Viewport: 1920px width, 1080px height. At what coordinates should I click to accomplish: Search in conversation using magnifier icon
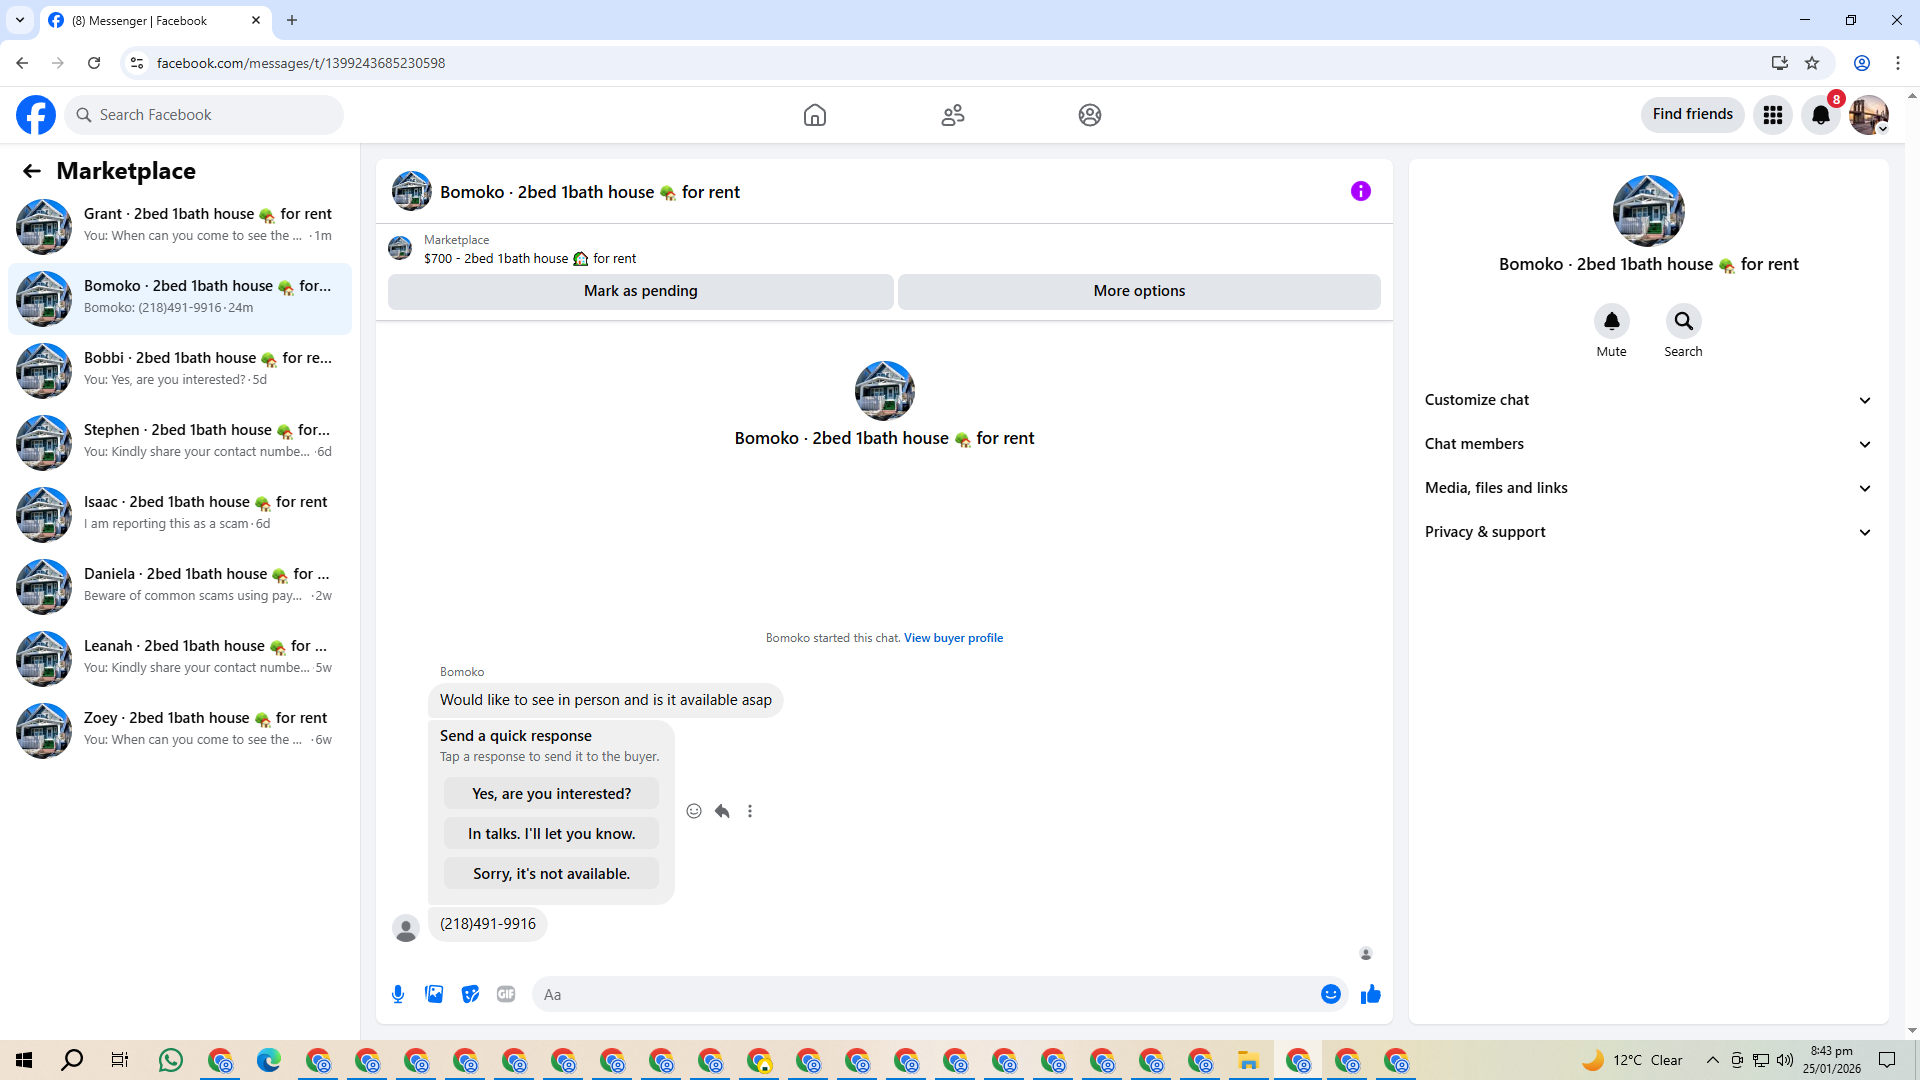click(1684, 321)
